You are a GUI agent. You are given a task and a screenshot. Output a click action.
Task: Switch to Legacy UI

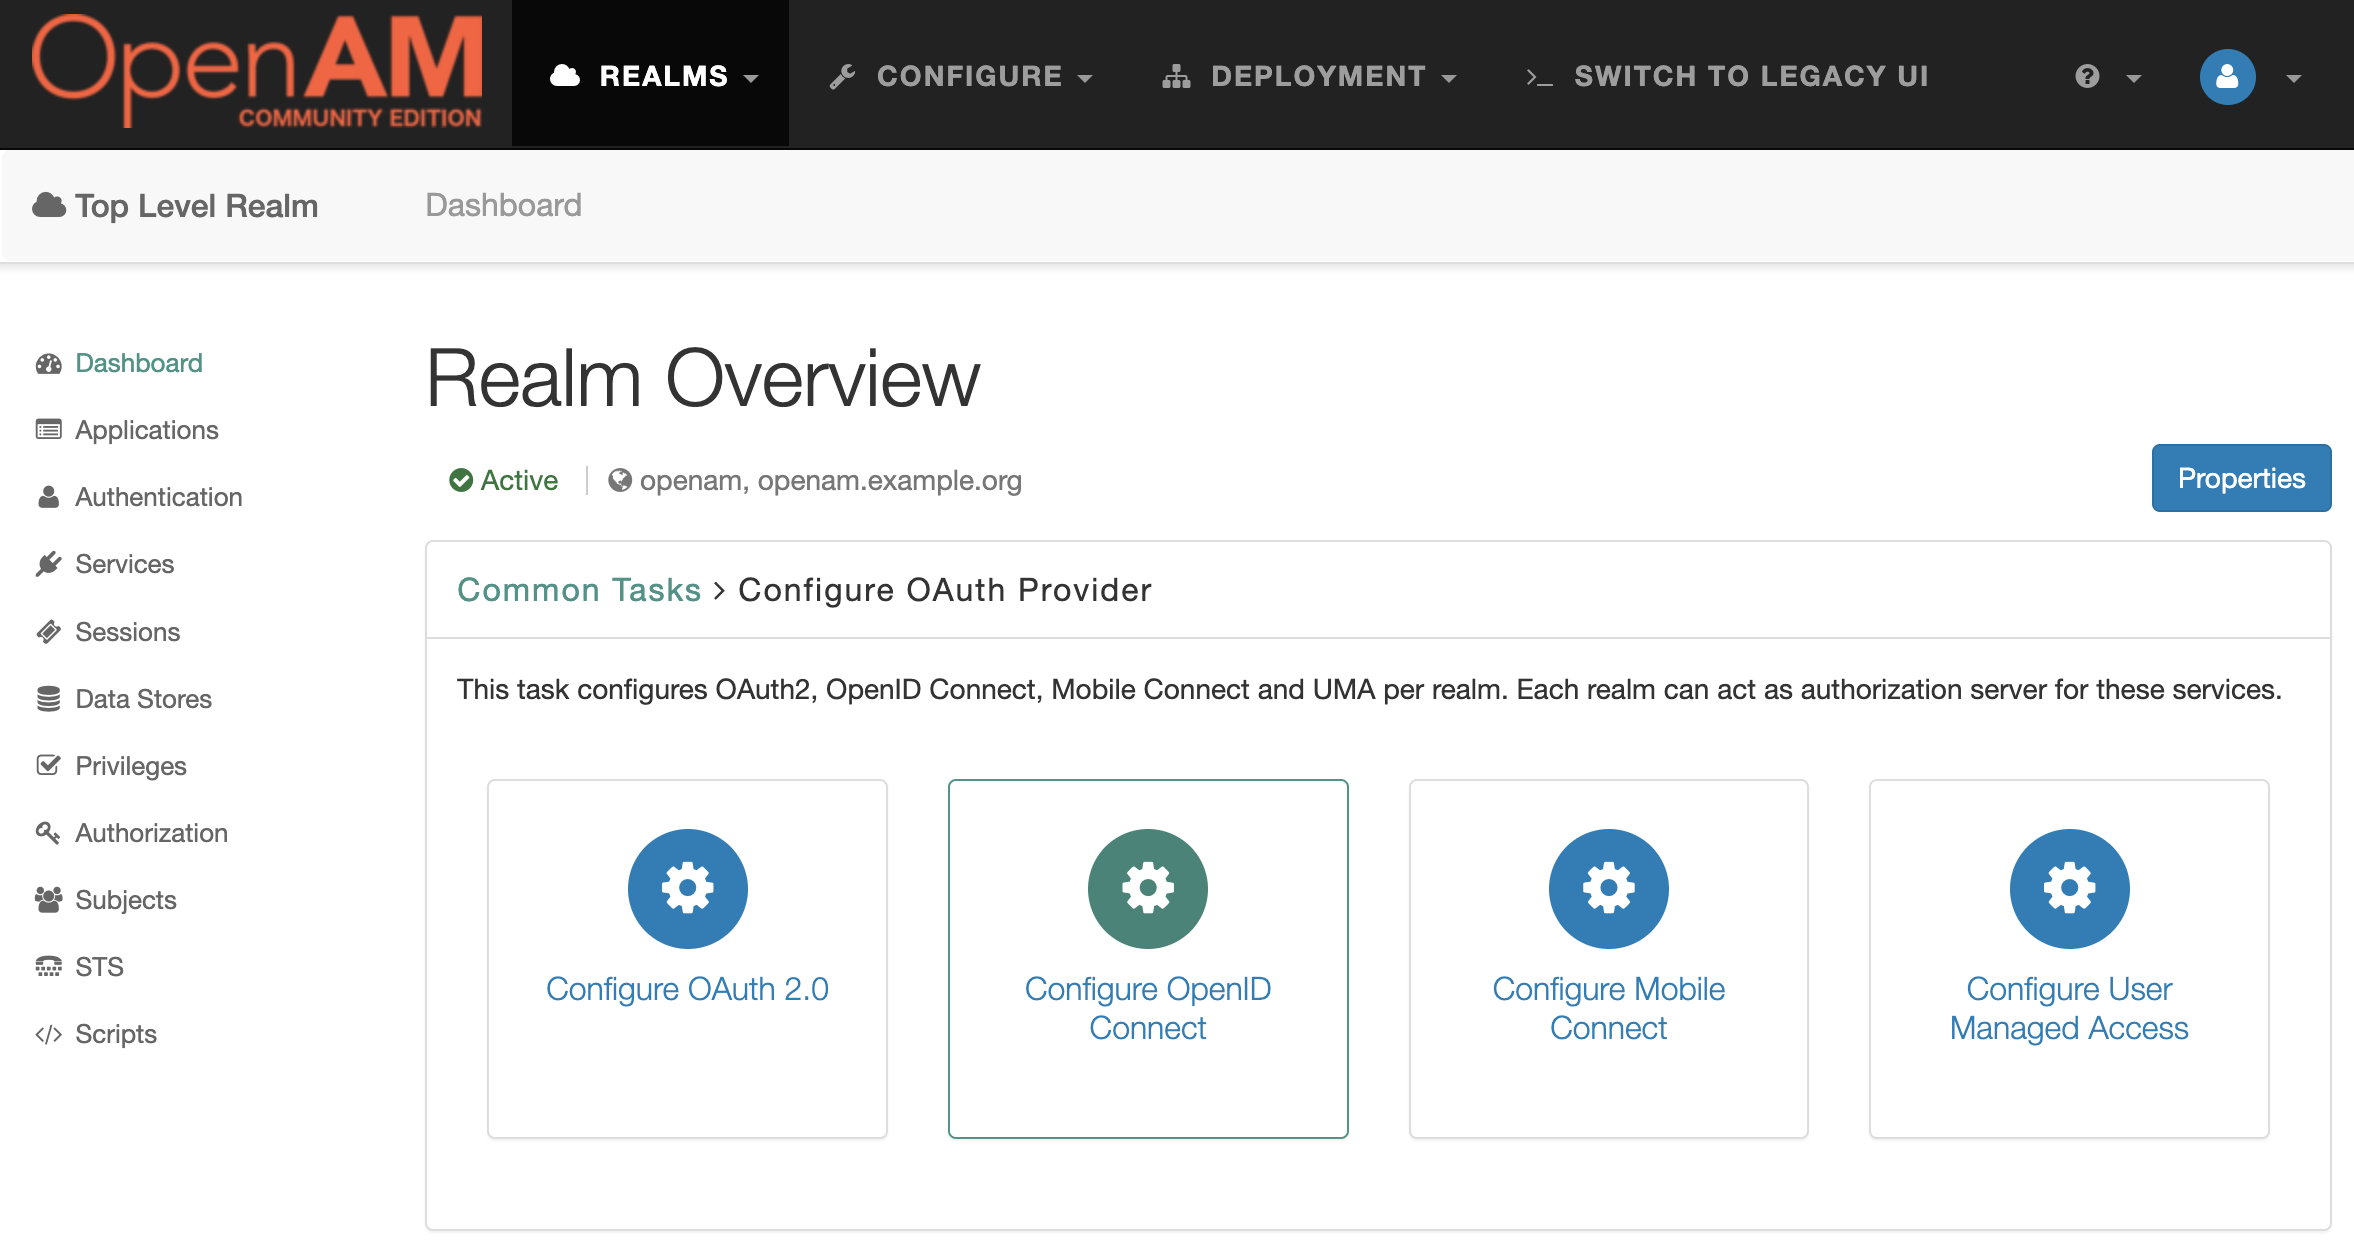1727,76
